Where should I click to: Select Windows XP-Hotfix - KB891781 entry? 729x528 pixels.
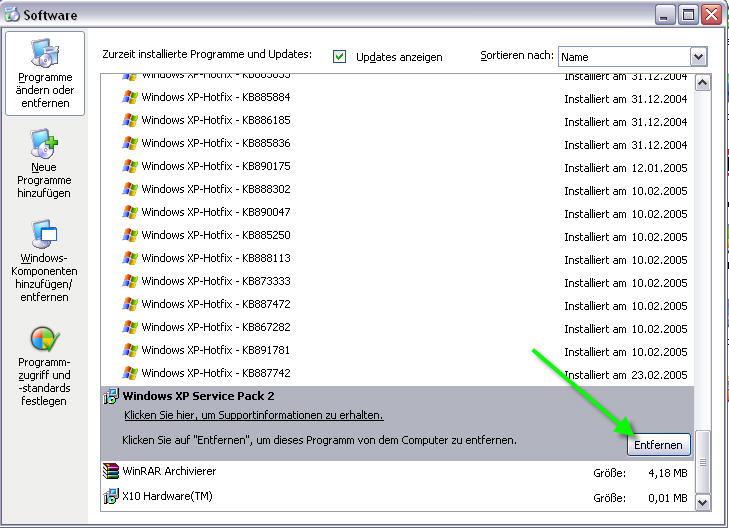(x=398, y=350)
